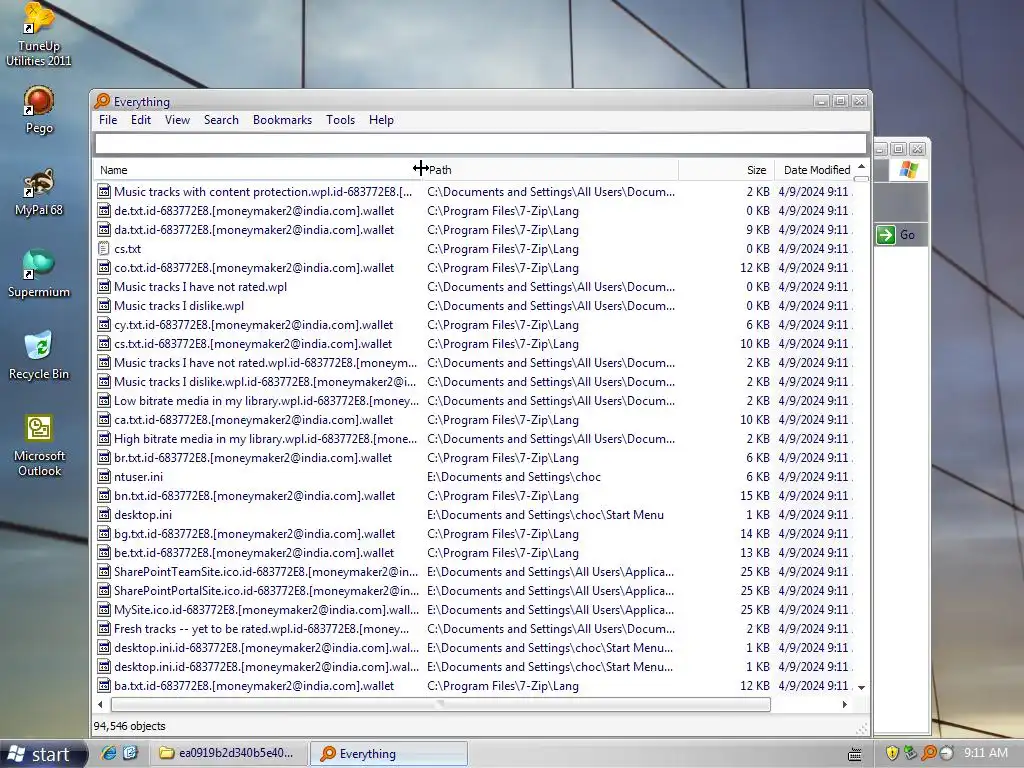Sort results by Size column header
Screen dimensions: 1024x768
(727, 170)
